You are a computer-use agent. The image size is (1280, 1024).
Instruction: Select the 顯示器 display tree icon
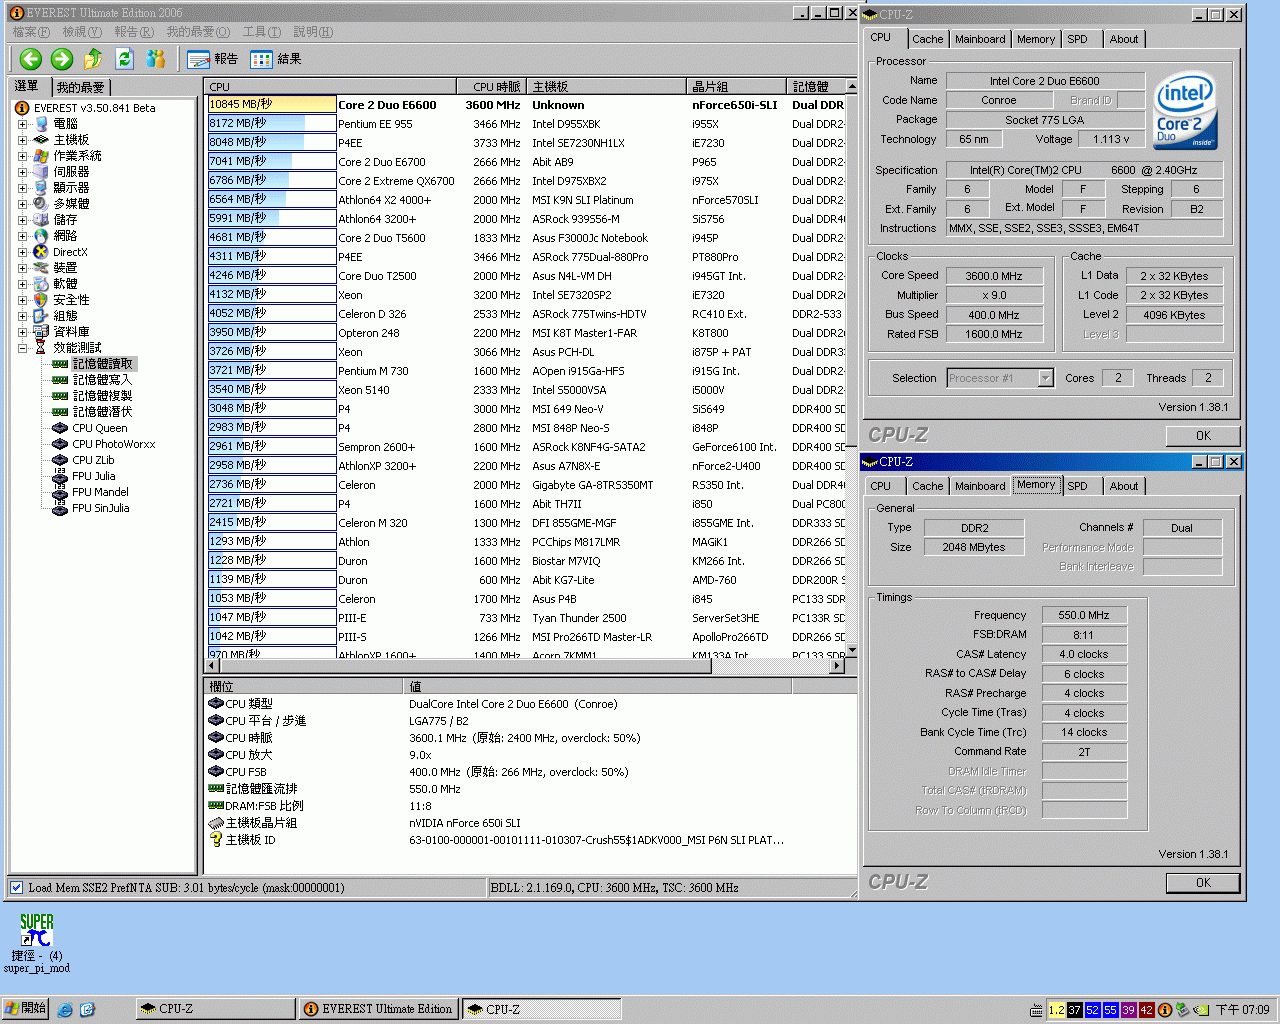tap(41, 188)
